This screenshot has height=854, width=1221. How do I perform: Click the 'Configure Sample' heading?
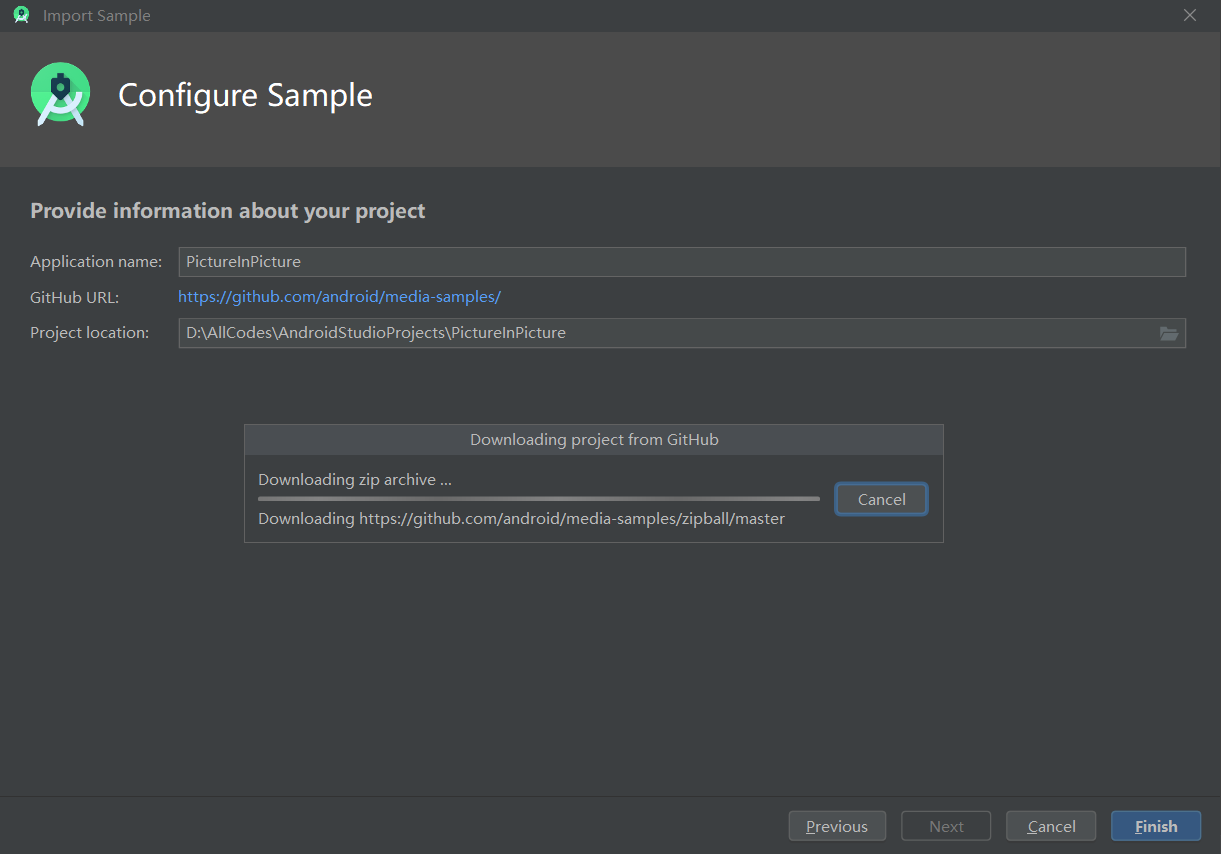coord(246,95)
